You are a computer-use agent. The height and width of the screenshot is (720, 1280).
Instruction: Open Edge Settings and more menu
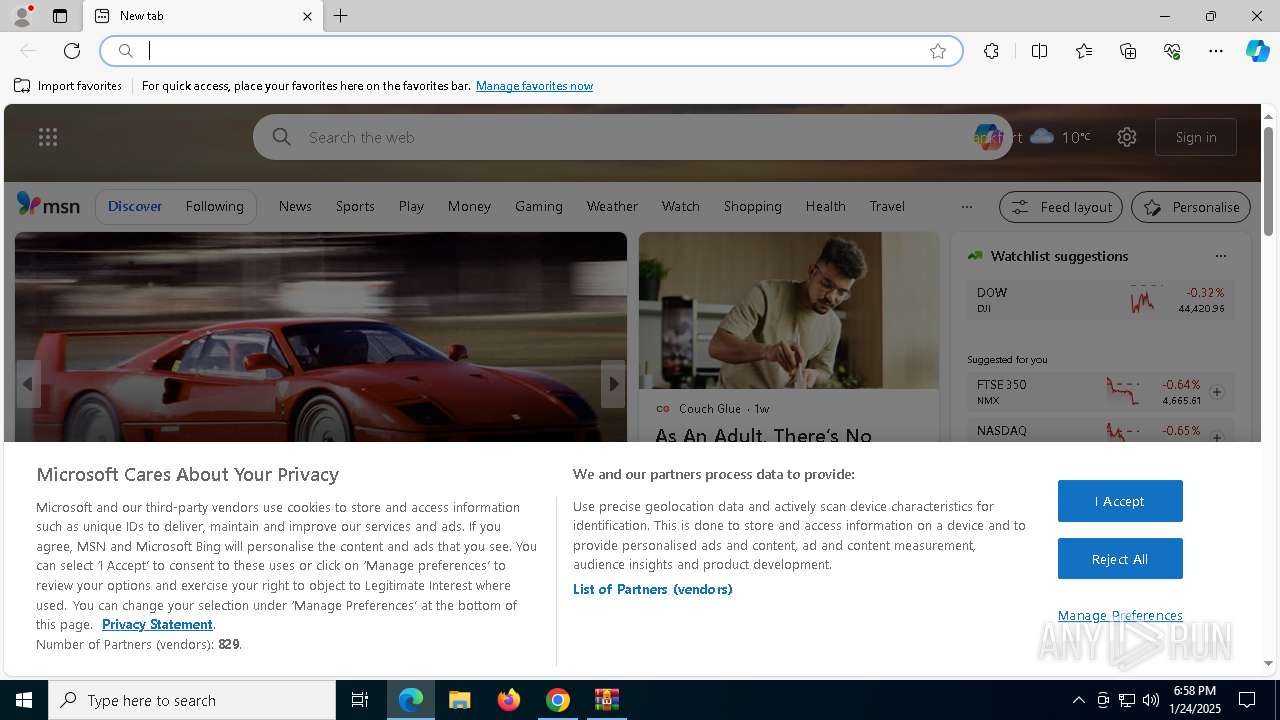(1216, 51)
